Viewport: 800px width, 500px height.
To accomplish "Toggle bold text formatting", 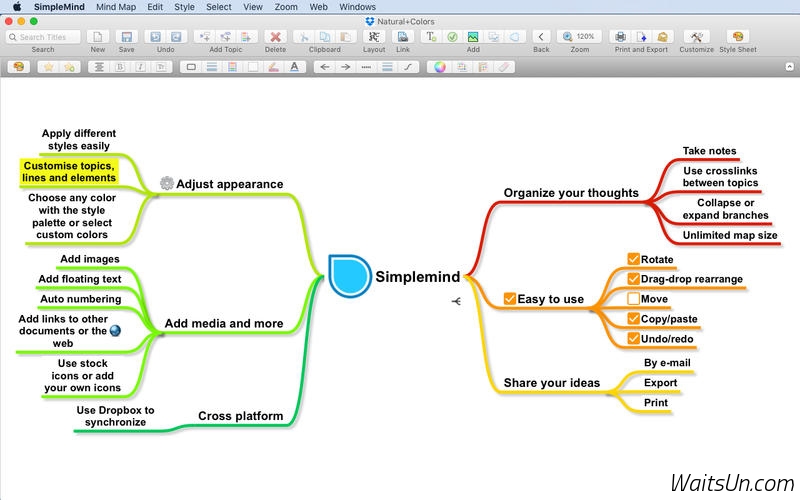I will [120, 67].
